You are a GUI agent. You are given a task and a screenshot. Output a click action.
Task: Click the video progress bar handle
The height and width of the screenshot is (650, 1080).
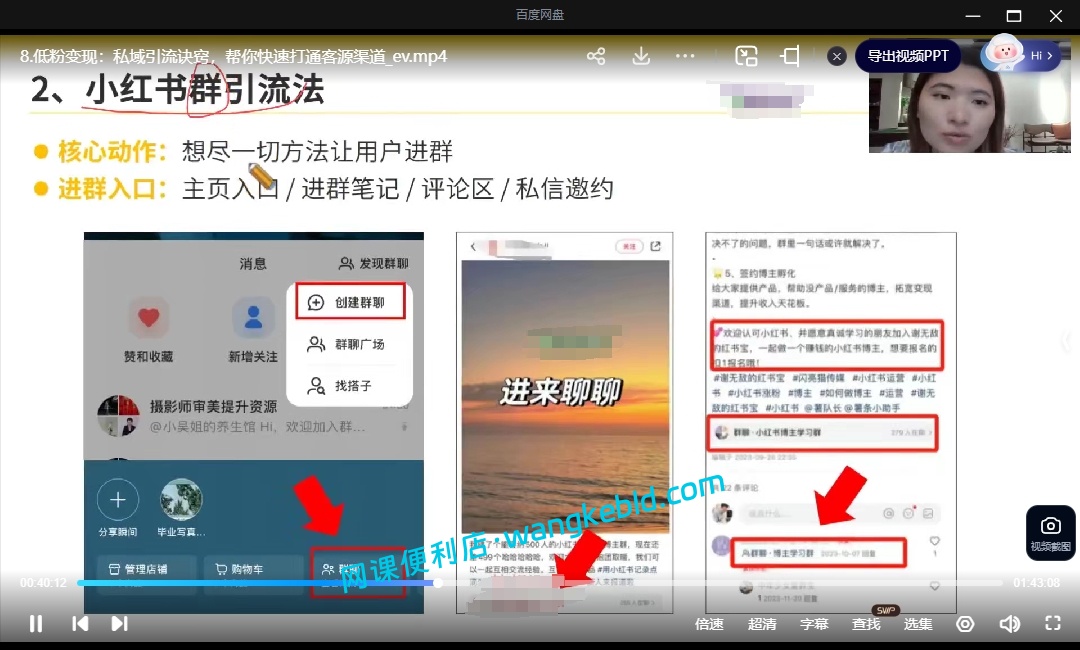pos(438,583)
